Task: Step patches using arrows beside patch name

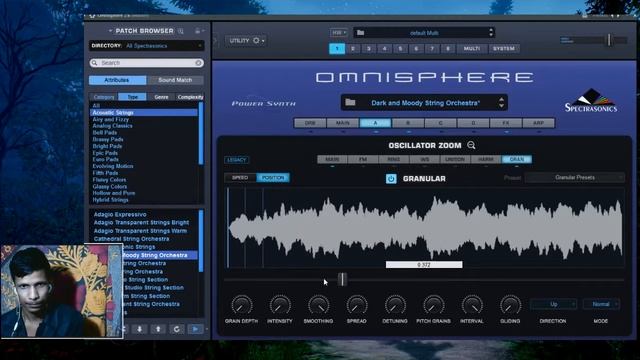Action: [502, 102]
